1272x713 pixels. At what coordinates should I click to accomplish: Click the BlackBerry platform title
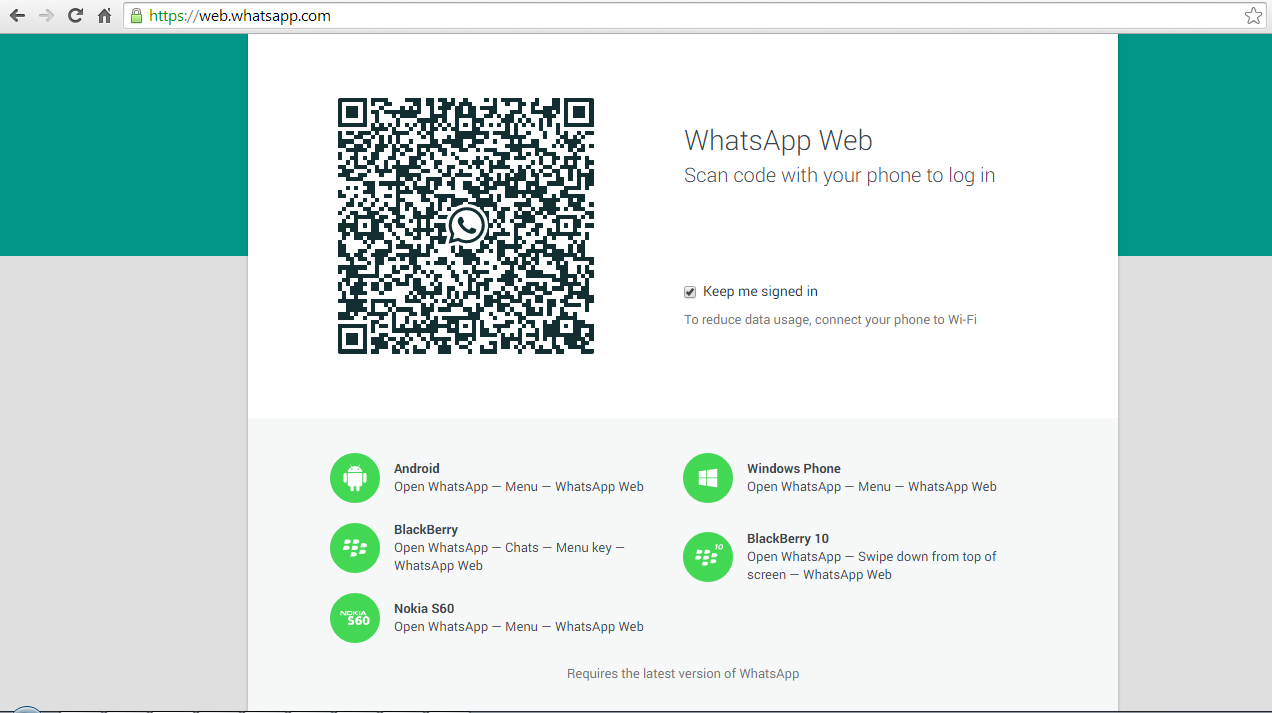point(426,530)
